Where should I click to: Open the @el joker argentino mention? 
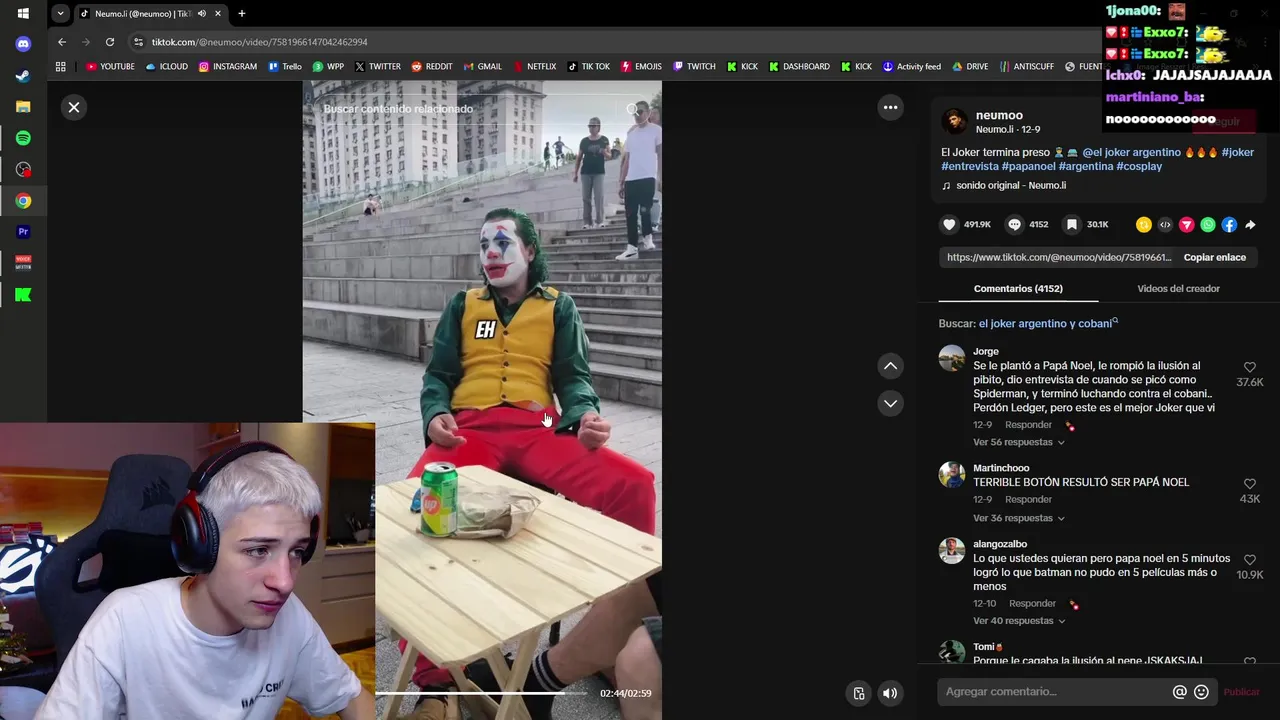[x=1131, y=152]
